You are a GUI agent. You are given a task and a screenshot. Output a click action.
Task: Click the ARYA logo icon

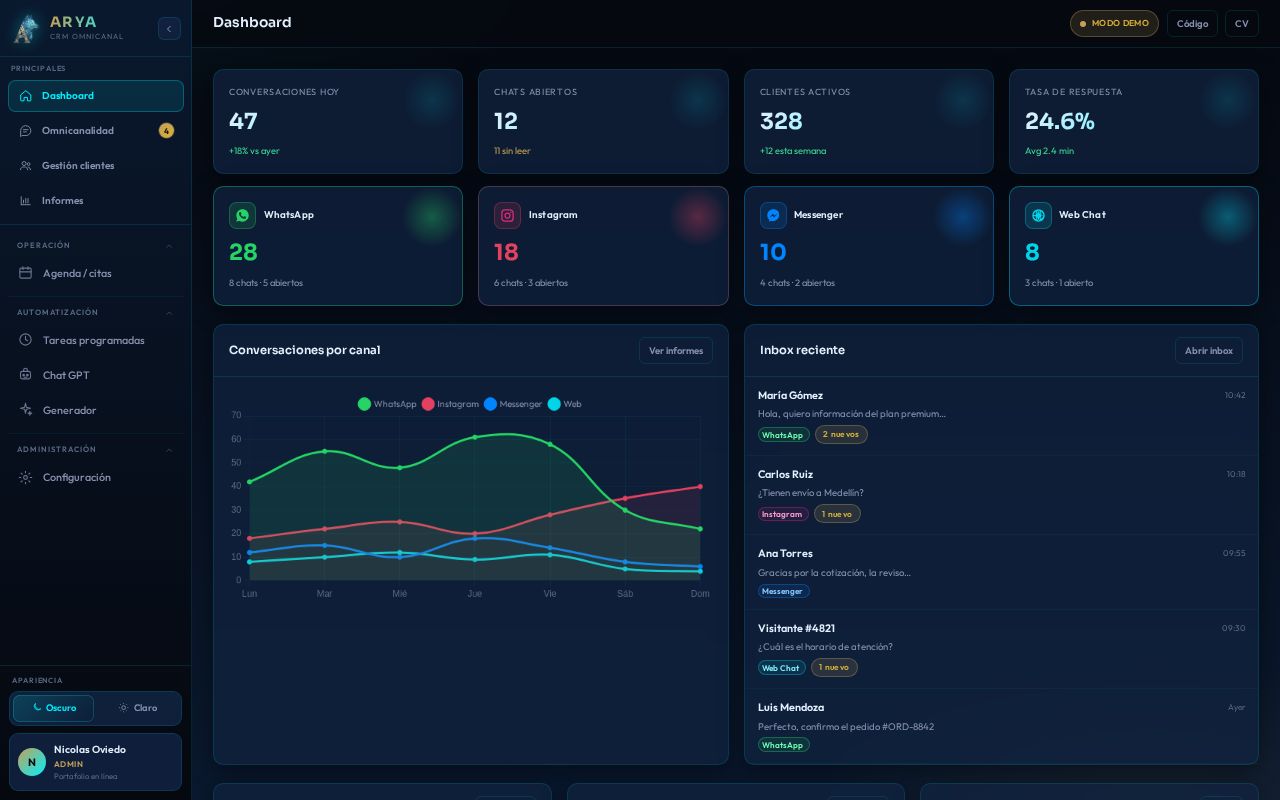click(x=26, y=28)
